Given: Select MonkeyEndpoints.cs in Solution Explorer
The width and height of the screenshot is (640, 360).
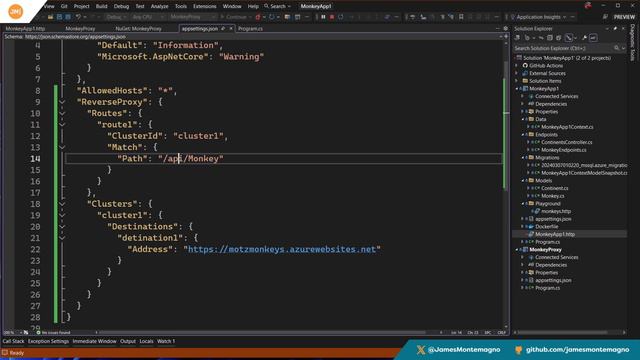Looking at the screenshot, I should pos(563,150).
